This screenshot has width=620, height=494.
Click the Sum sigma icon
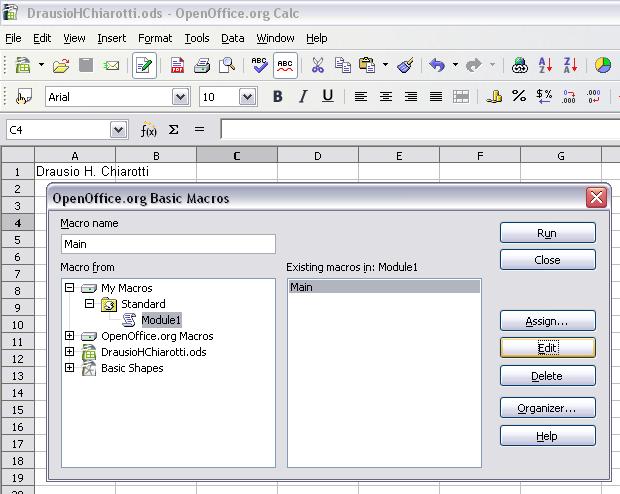(174, 129)
